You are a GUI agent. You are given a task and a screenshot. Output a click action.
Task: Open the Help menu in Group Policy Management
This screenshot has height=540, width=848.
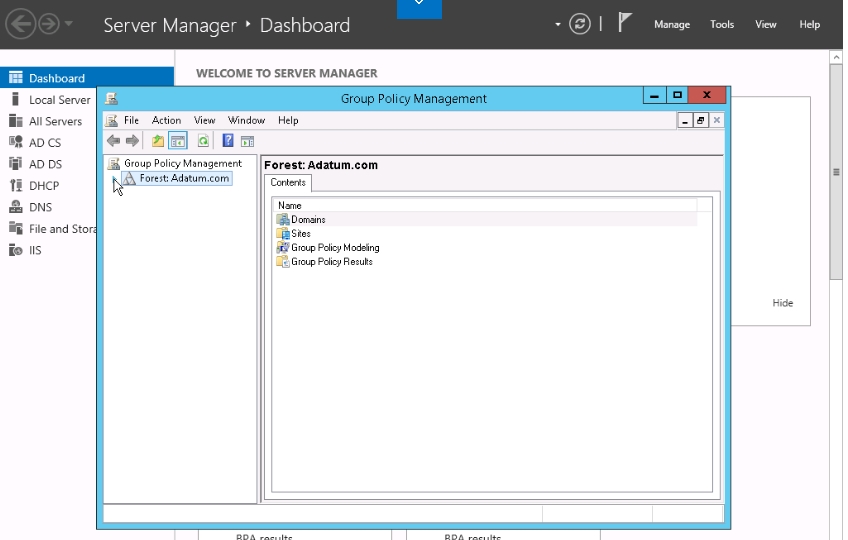coord(288,120)
